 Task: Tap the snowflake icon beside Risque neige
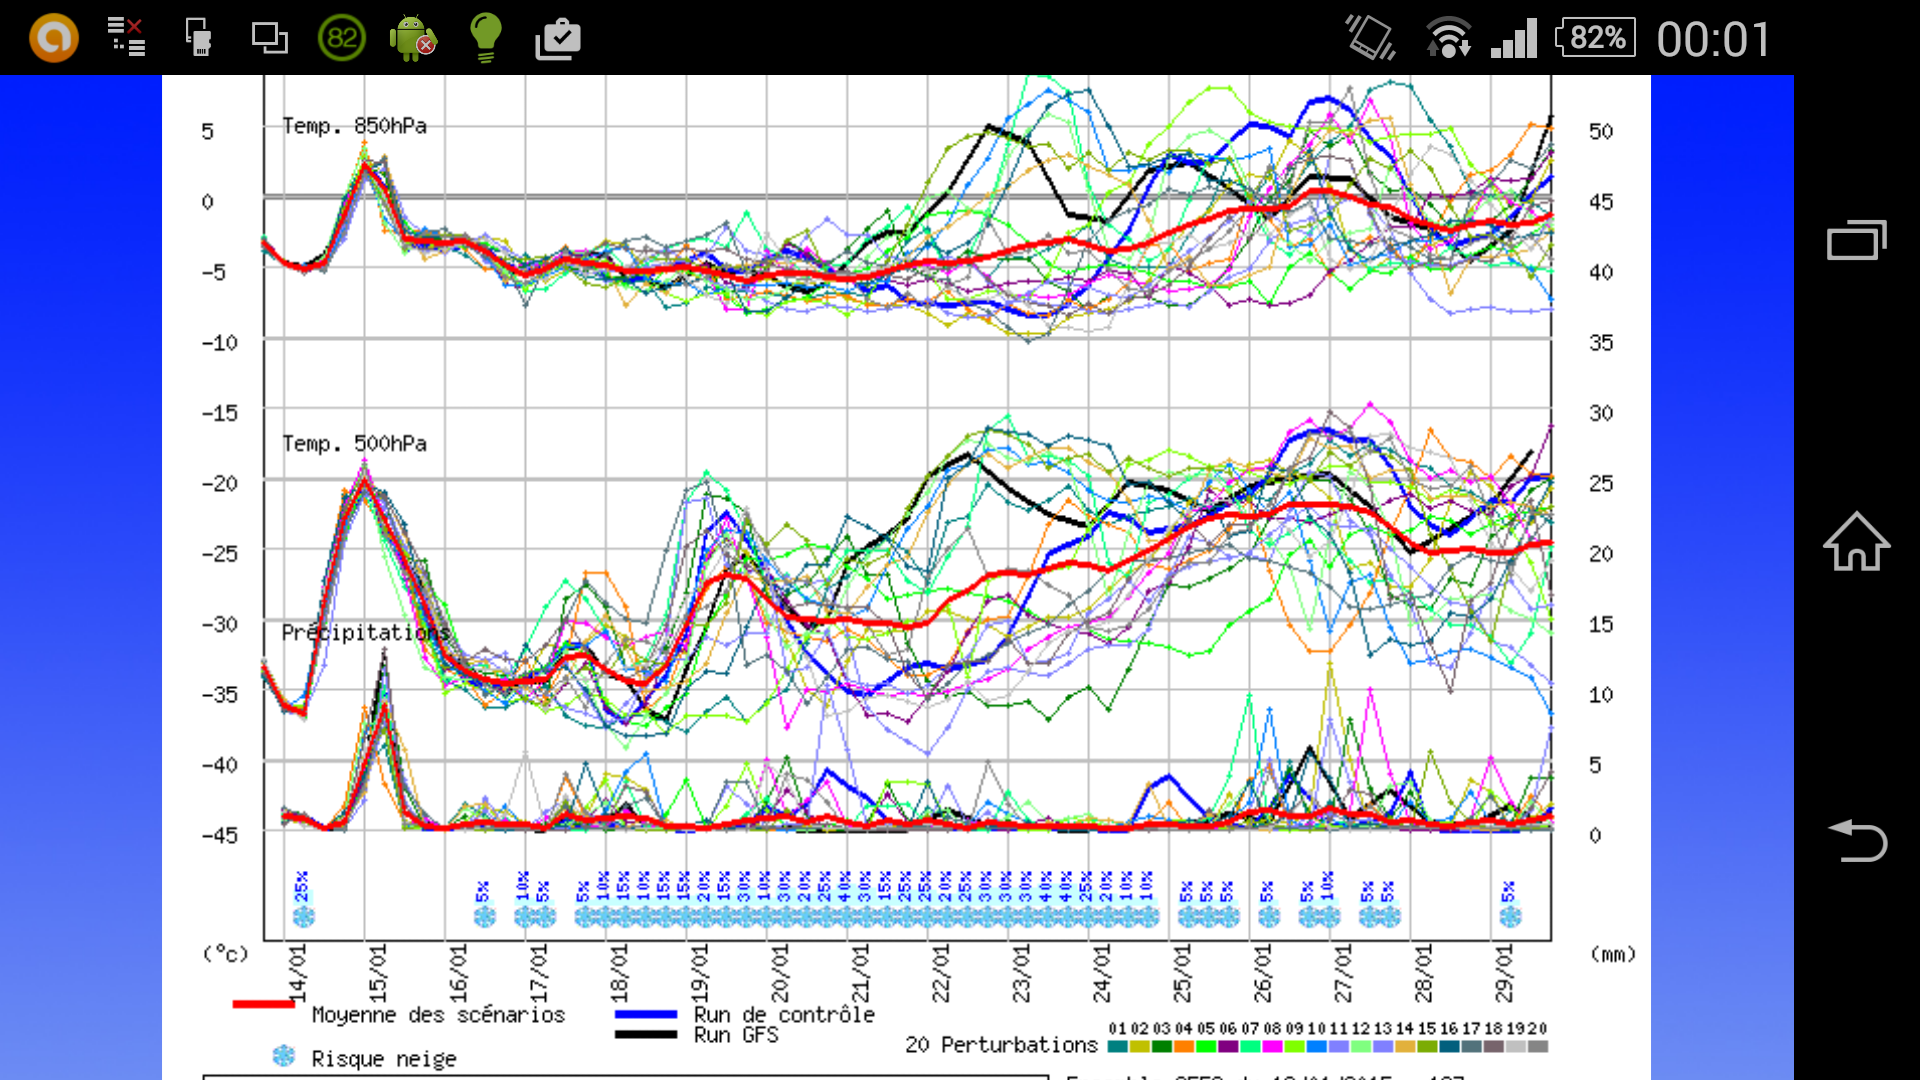[284, 1056]
